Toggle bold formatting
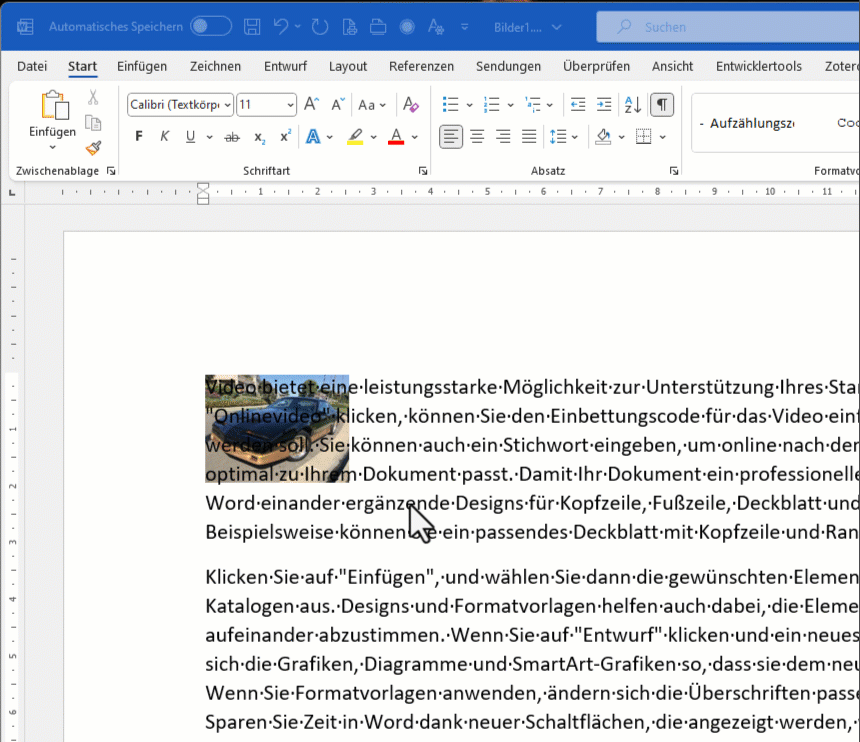 tap(139, 137)
